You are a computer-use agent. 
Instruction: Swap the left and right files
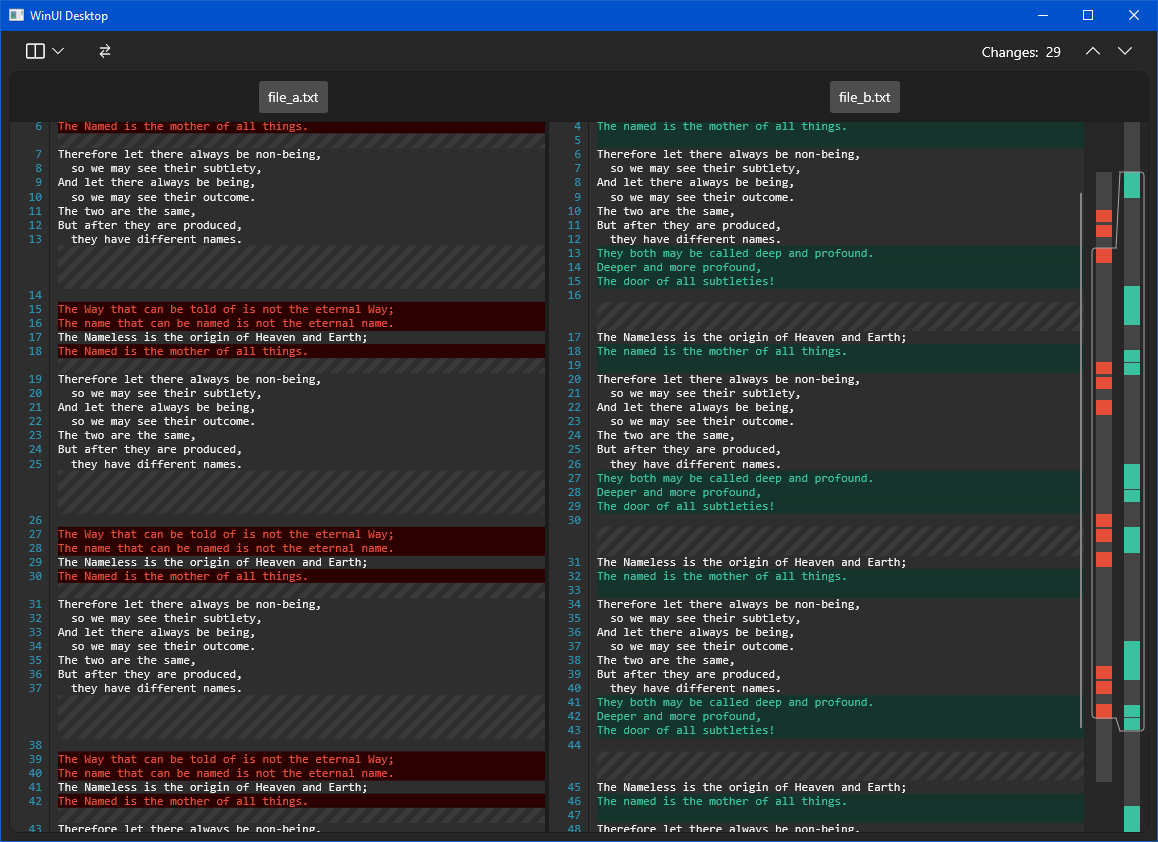pos(105,51)
